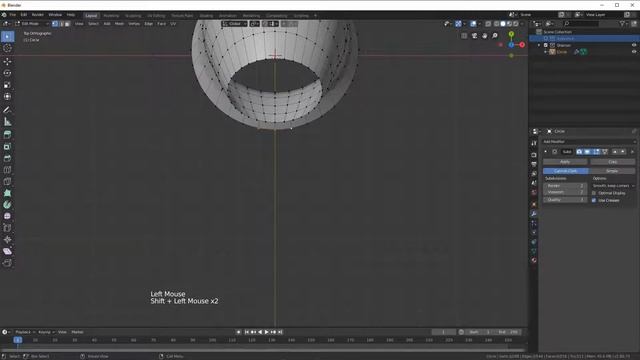Viewport: 640px width, 360px height.
Task: Switch to the Modeling workspace tab
Action: pyautogui.click(x=111, y=16)
